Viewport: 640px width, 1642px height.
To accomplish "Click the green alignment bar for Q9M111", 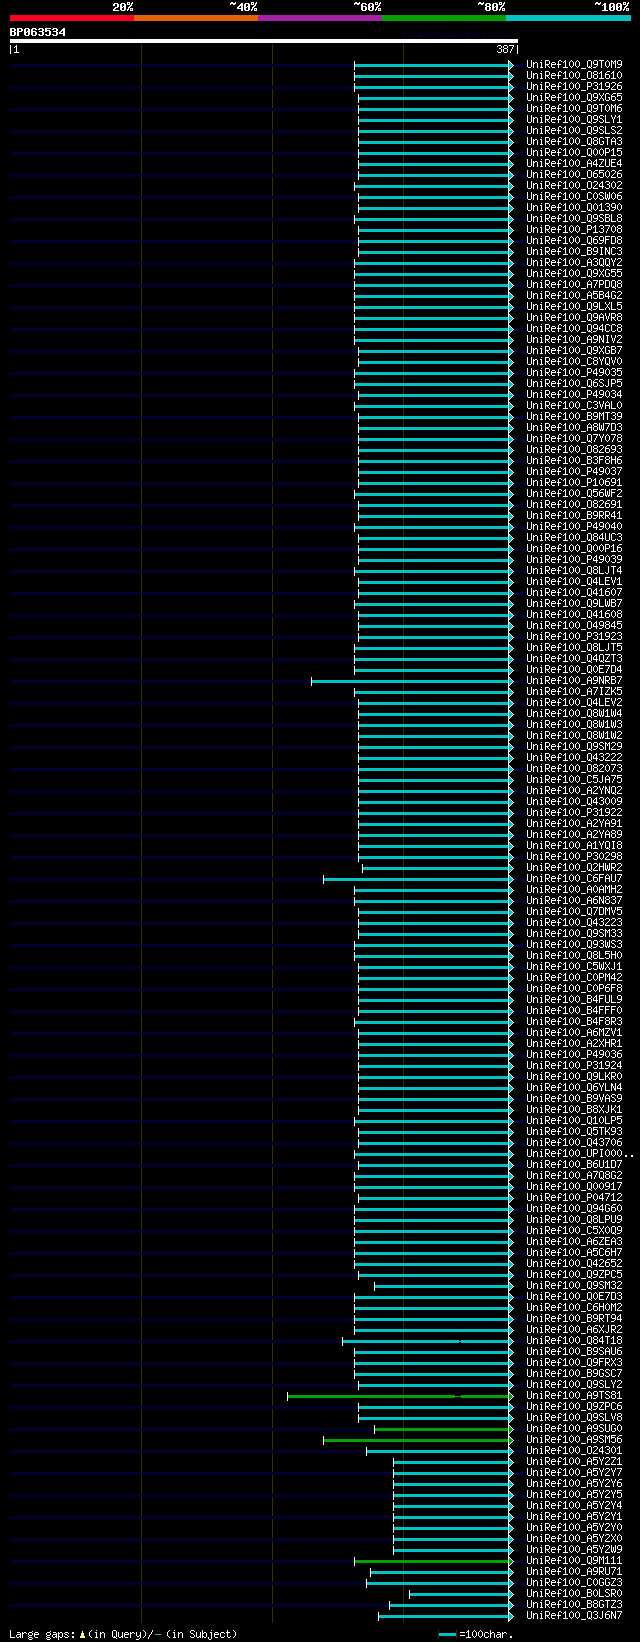I will [x=433, y=1561].
